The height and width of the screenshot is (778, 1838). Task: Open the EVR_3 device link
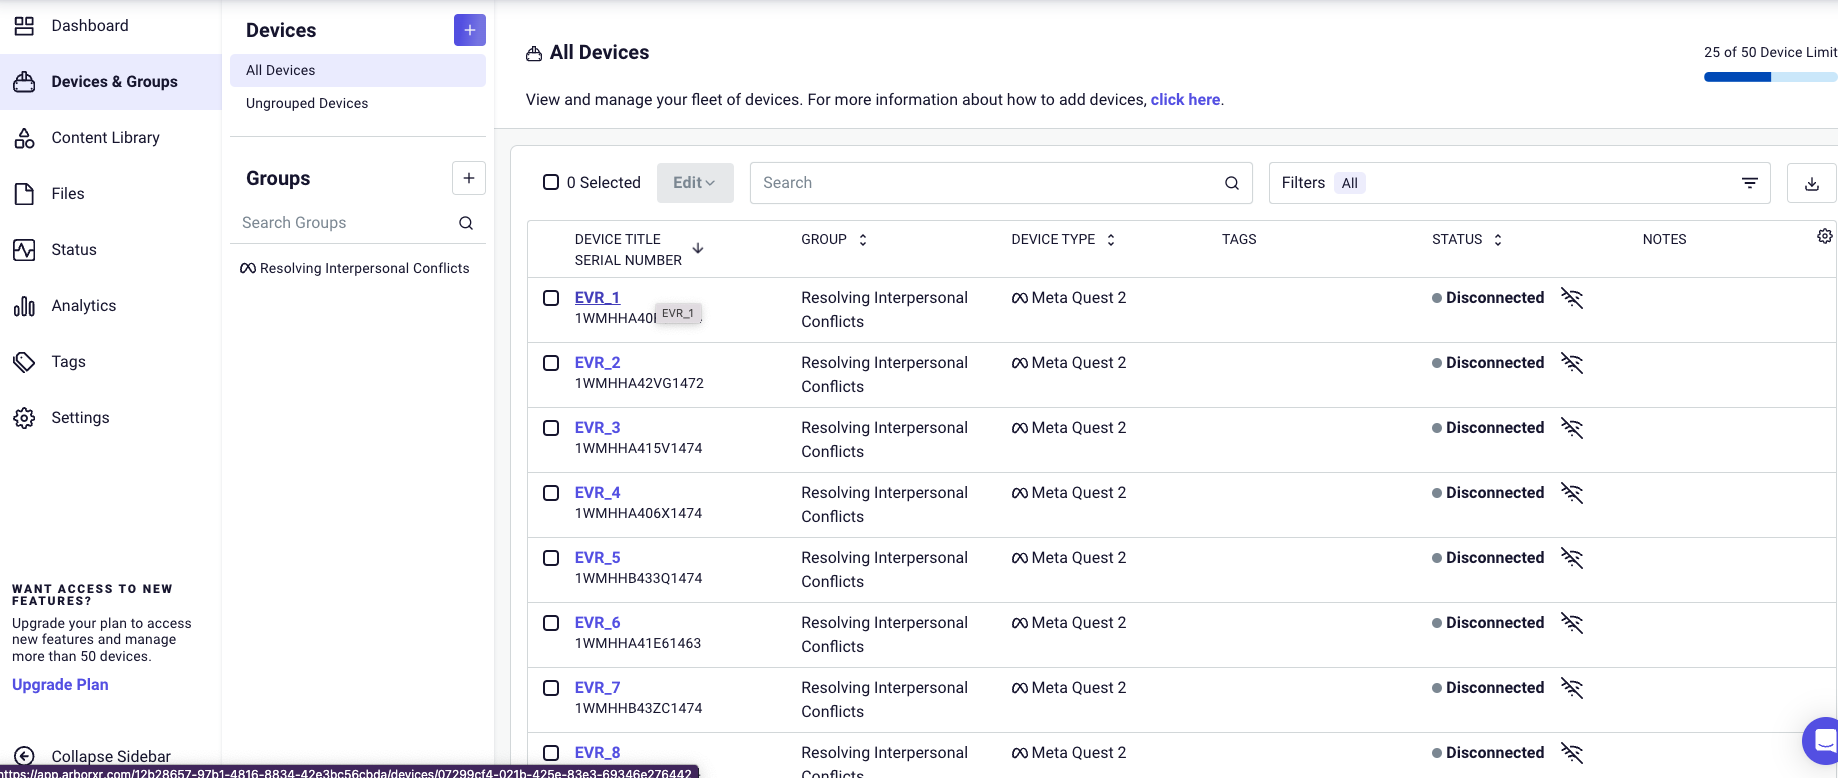[597, 428]
